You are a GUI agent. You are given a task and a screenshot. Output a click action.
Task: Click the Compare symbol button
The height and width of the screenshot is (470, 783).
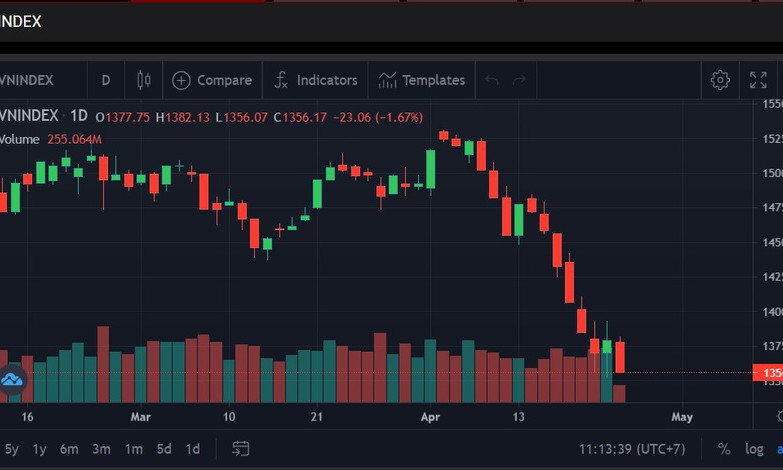[212, 80]
